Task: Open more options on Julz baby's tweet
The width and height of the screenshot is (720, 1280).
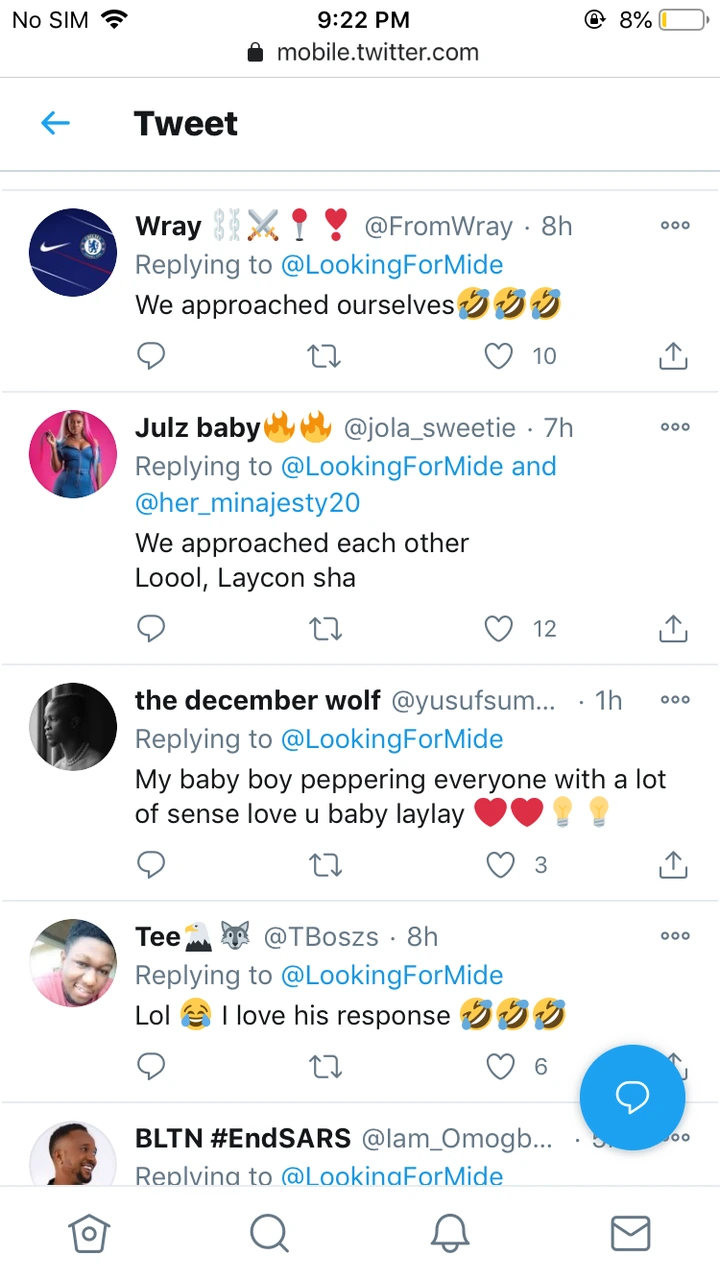Action: pos(675,427)
